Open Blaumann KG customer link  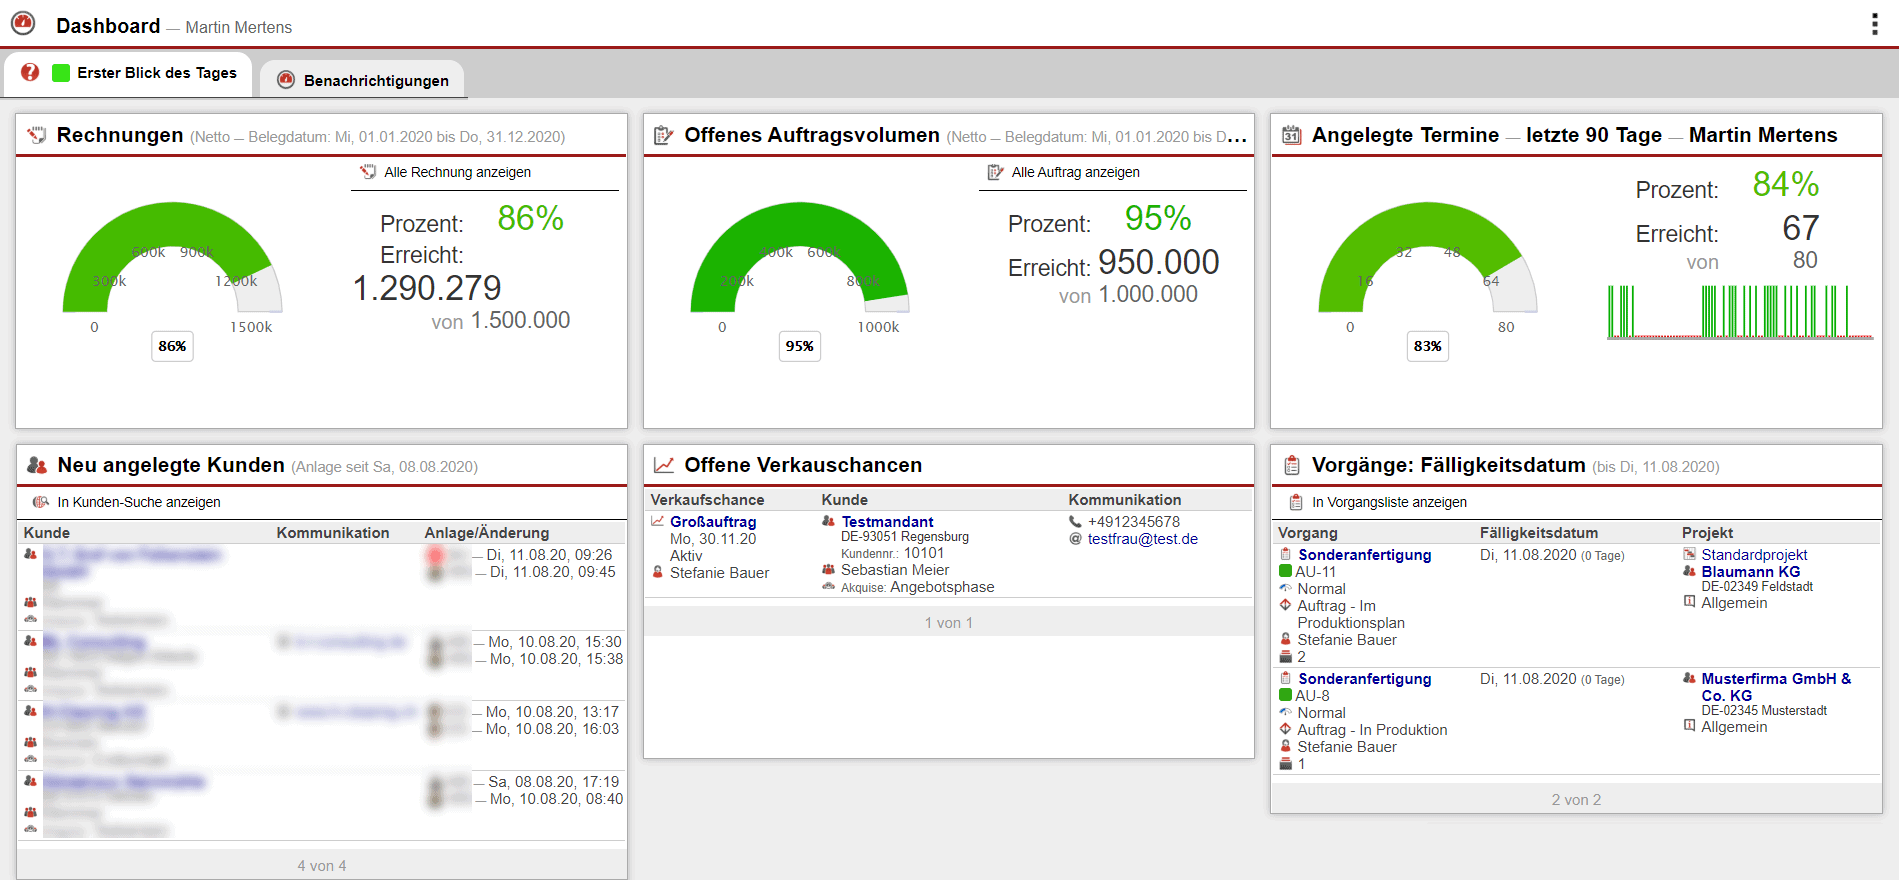click(x=1750, y=572)
